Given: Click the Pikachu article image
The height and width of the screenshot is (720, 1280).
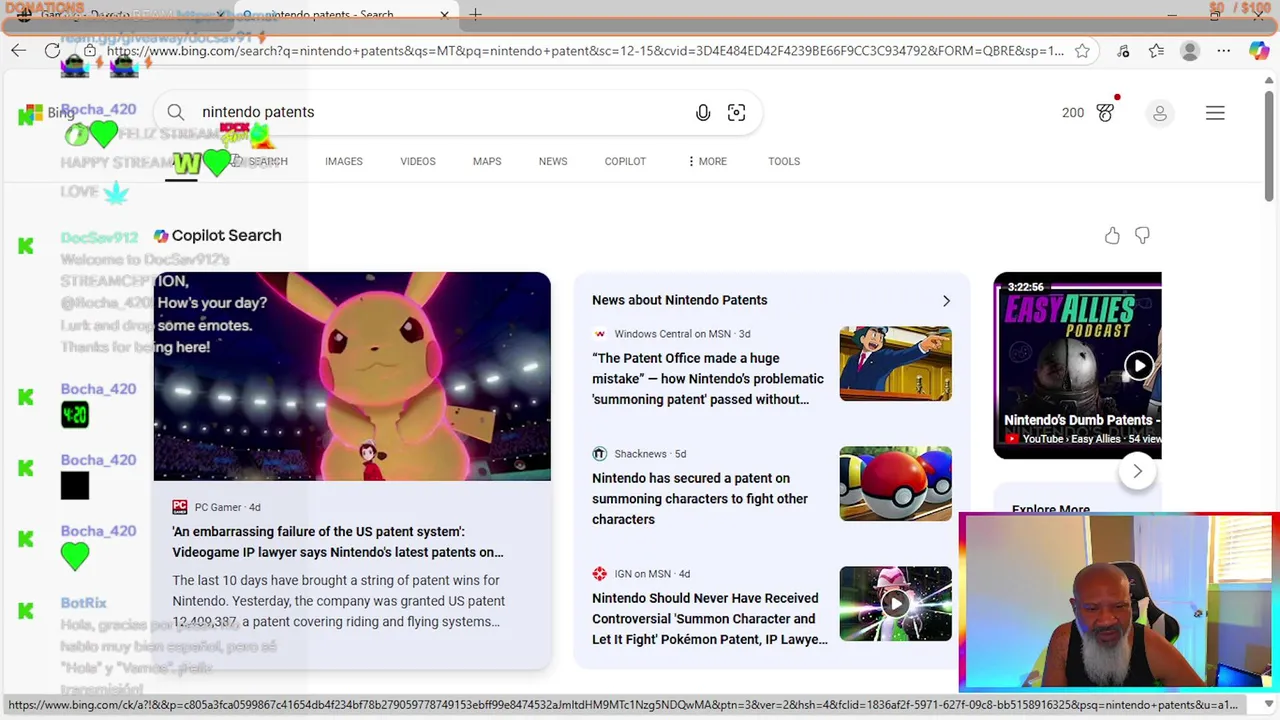Looking at the screenshot, I should (352, 376).
